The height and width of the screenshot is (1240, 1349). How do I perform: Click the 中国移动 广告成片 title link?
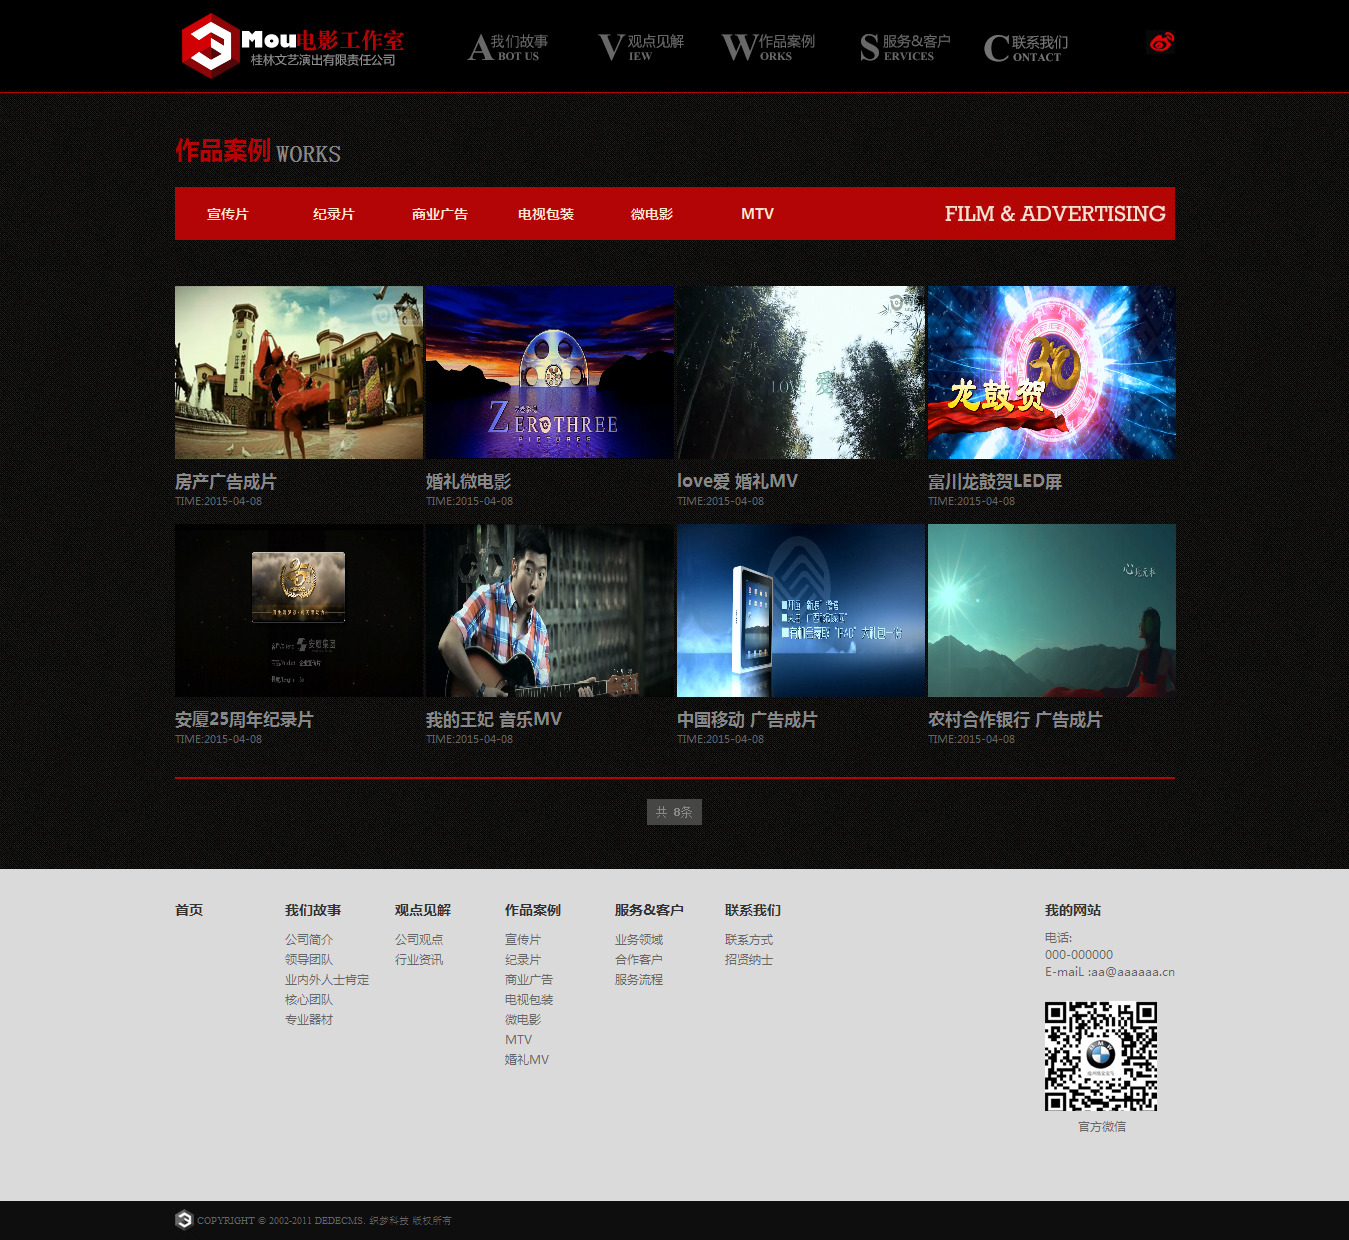coord(747,720)
